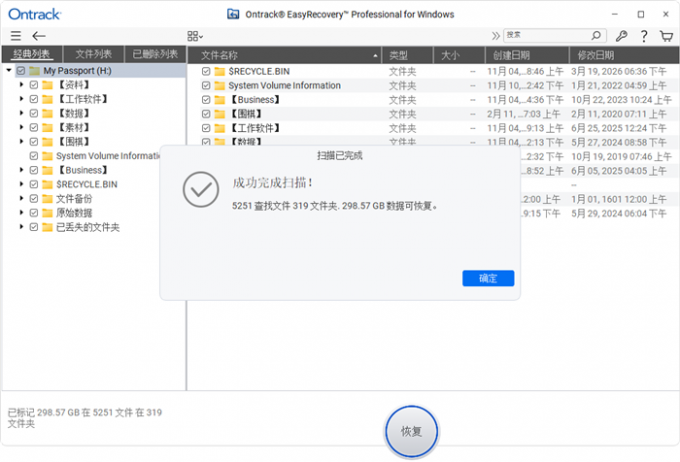
Task: Click 【资料】 folder icon in tree
Action: tap(48, 85)
